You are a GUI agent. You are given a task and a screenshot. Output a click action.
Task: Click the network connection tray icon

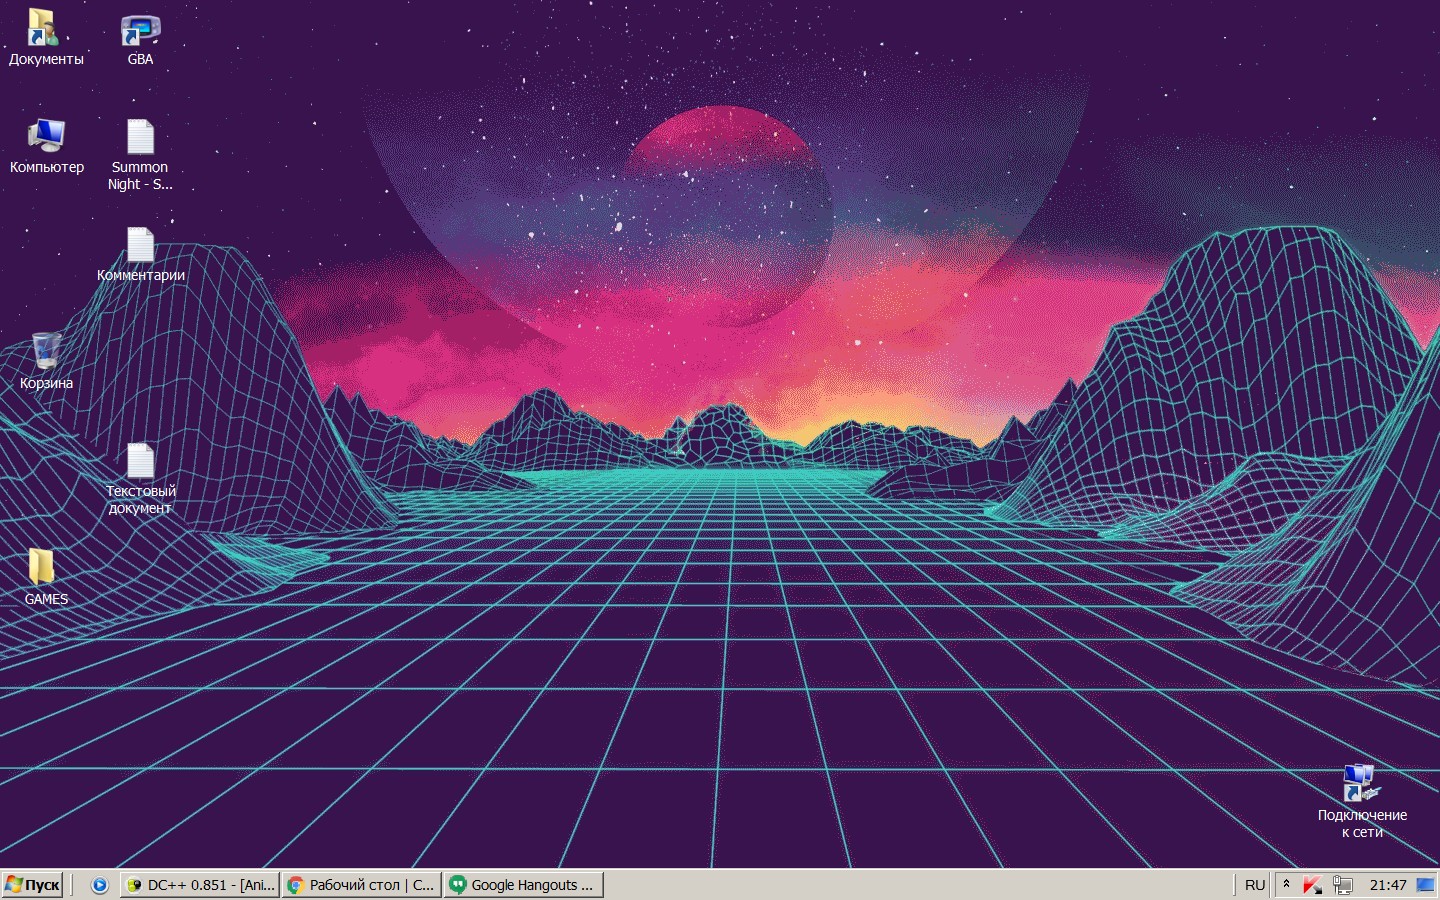click(x=1343, y=885)
